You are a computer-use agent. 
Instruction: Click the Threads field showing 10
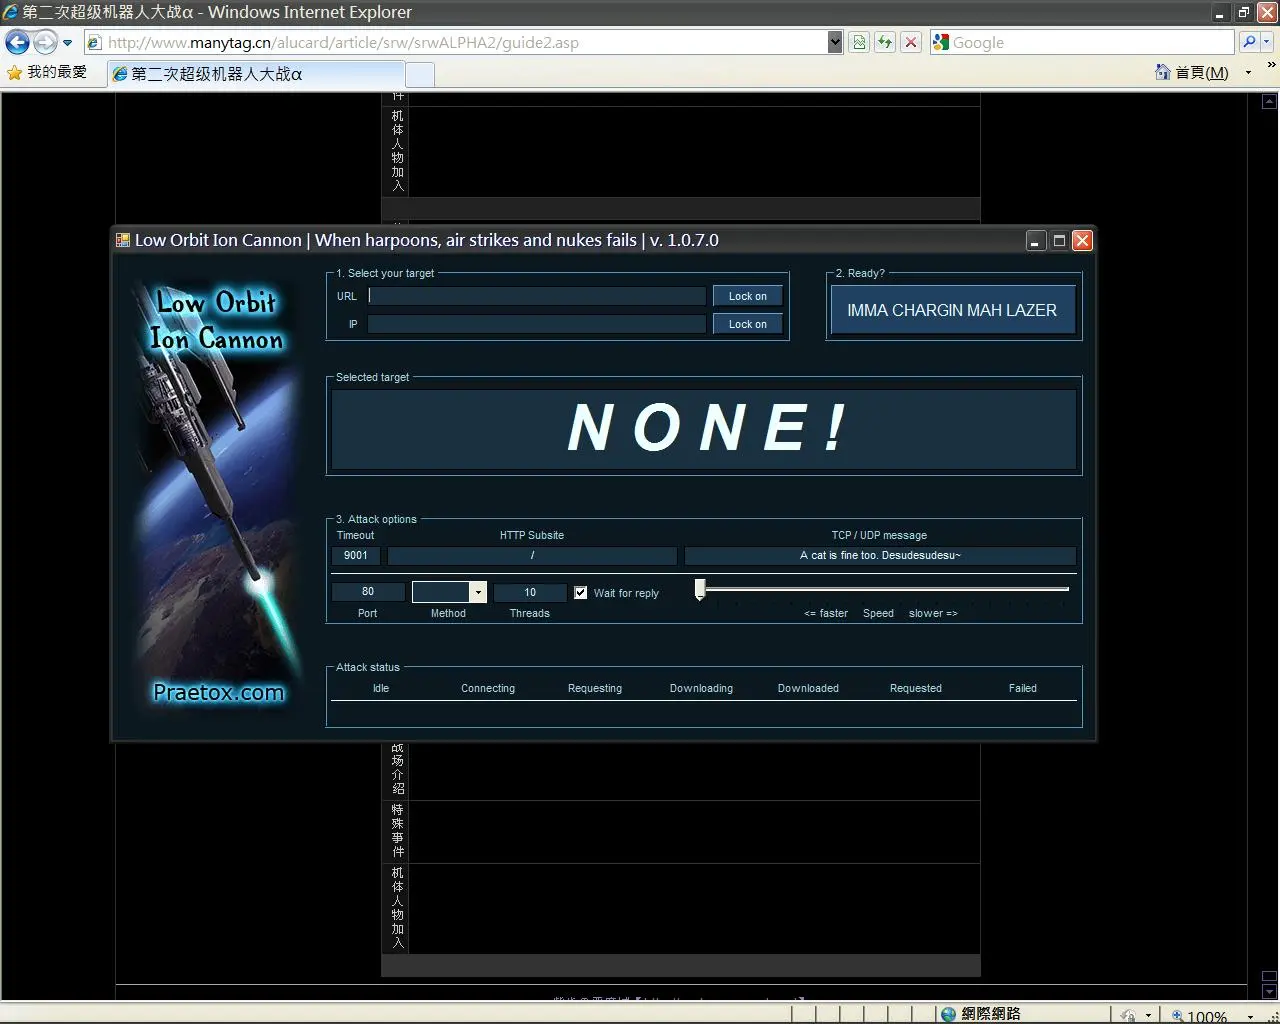pyautogui.click(x=530, y=592)
